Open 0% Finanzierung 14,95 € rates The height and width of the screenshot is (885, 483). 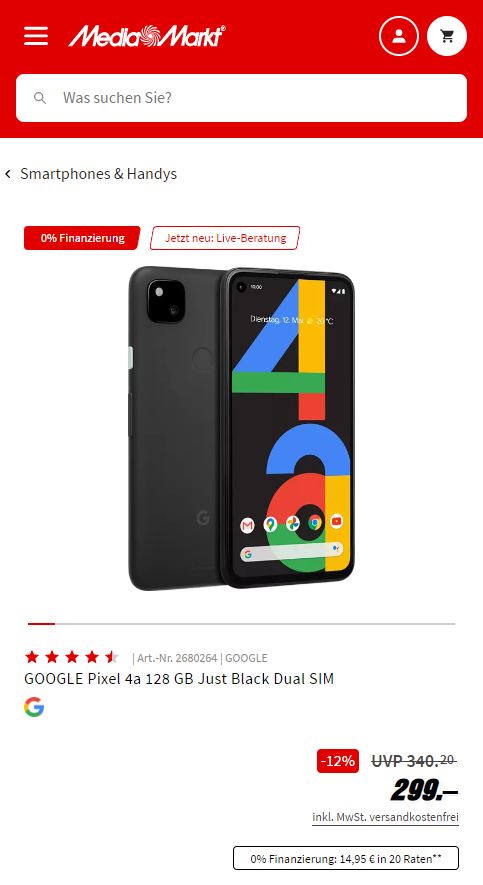click(x=346, y=858)
